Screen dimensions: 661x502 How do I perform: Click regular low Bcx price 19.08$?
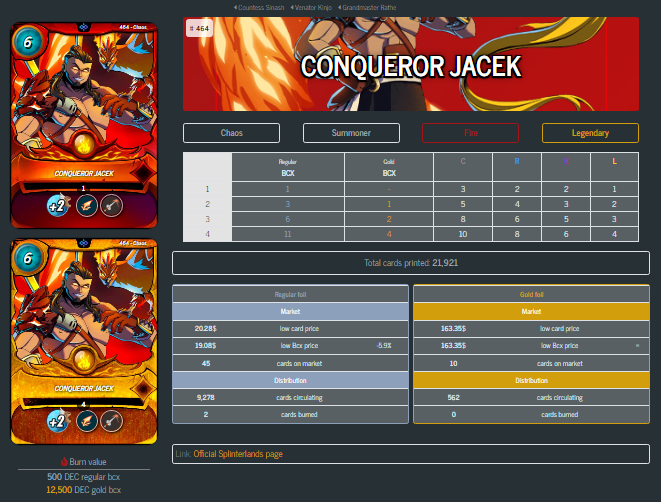click(206, 346)
